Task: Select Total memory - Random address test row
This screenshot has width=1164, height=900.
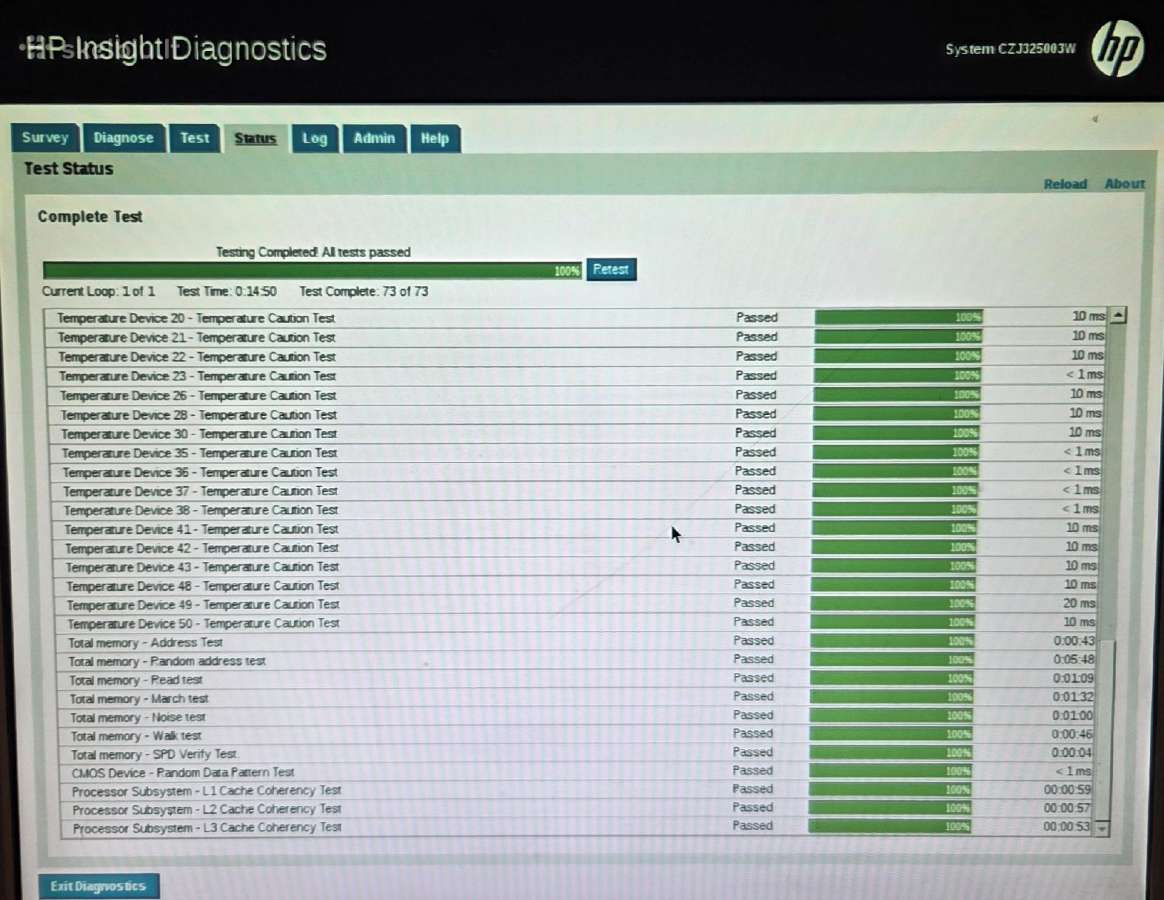Action: 576,661
